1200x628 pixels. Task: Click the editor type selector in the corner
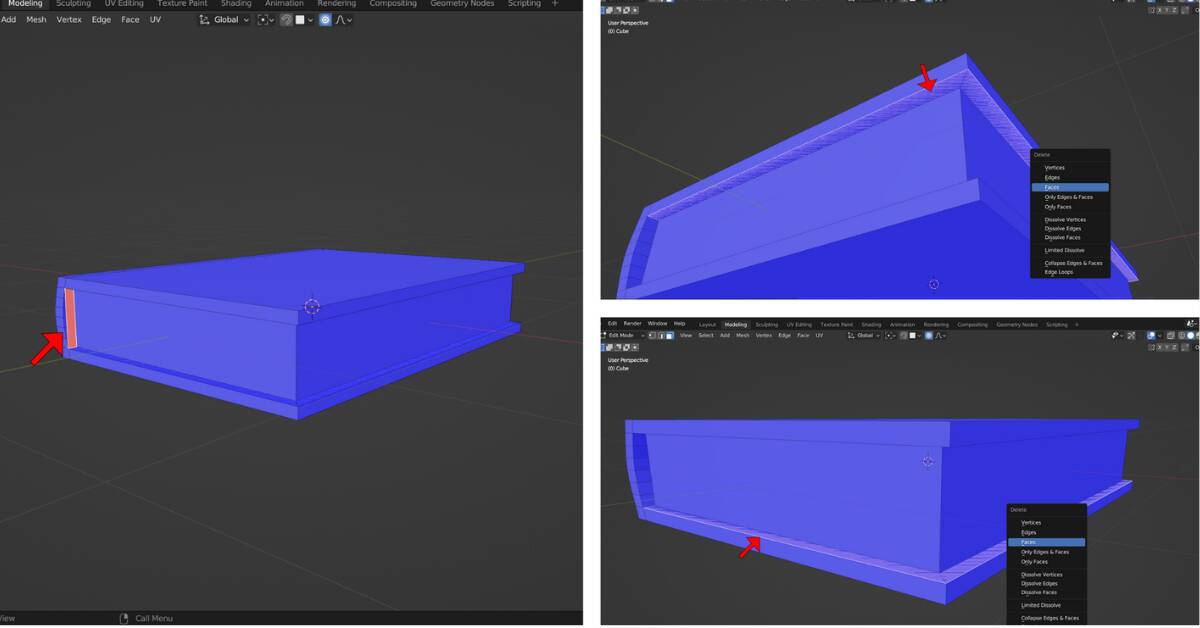[x=603, y=335]
